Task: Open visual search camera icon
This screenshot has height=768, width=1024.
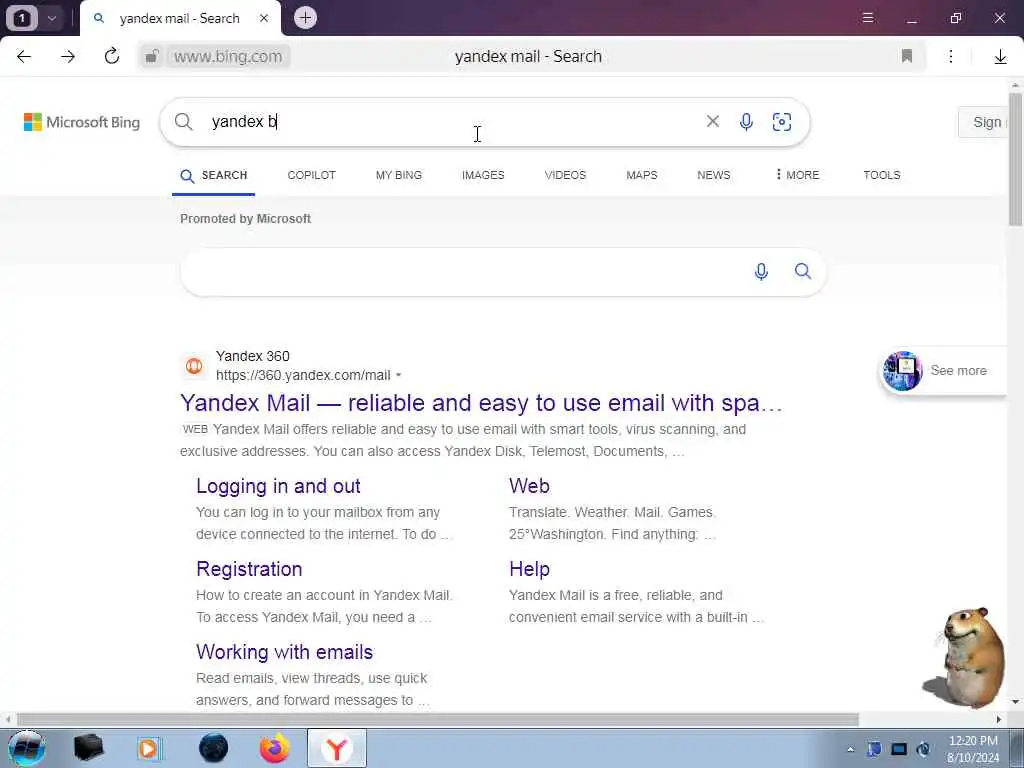Action: click(781, 121)
